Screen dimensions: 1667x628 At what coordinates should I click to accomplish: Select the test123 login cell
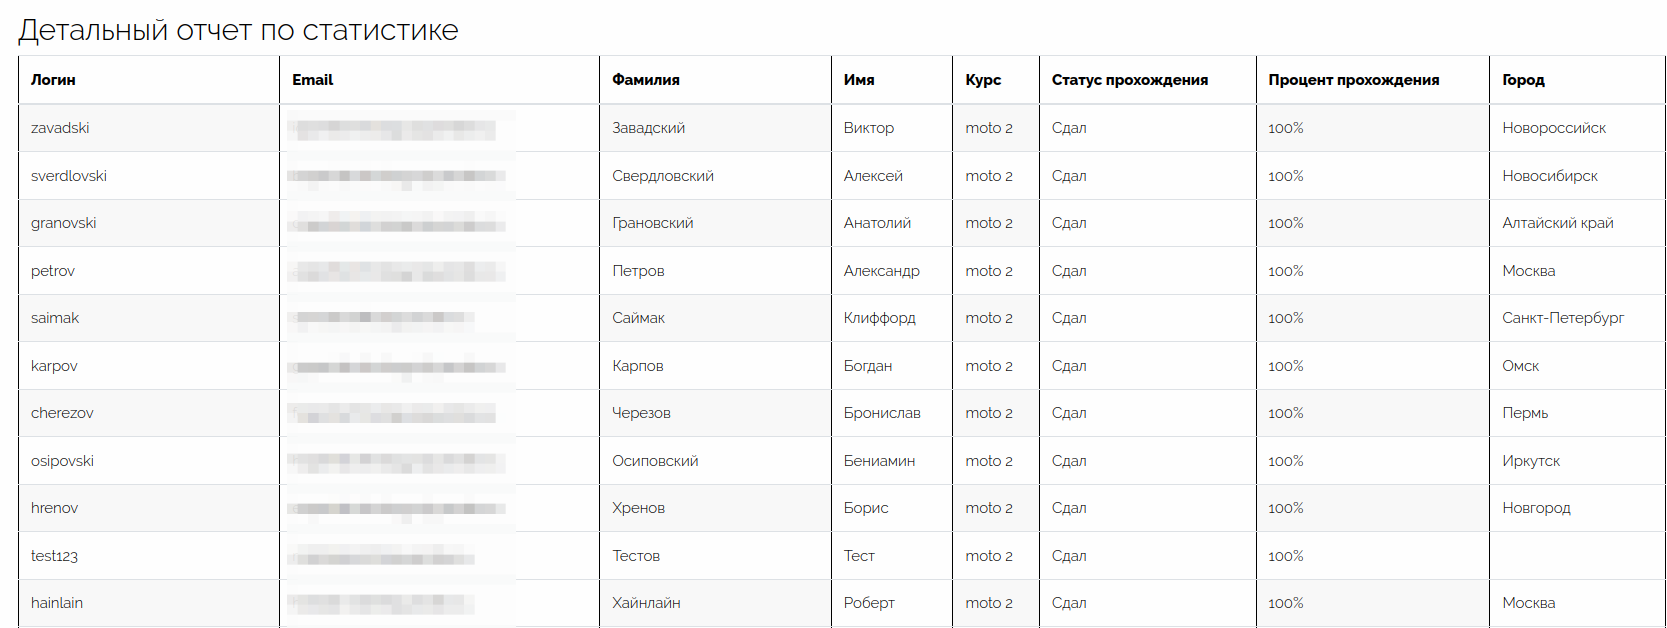(54, 556)
